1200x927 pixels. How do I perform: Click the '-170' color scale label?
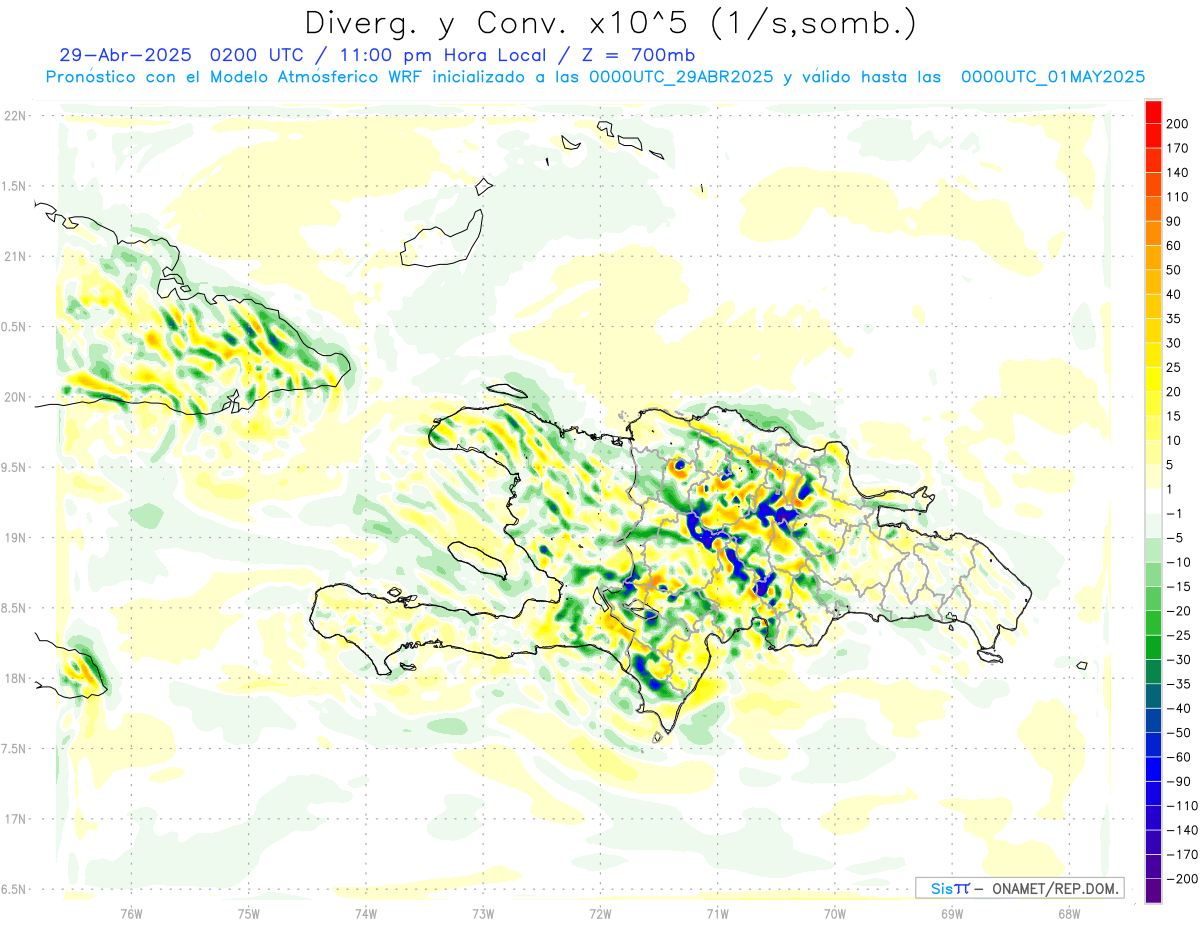coord(1181,856)
